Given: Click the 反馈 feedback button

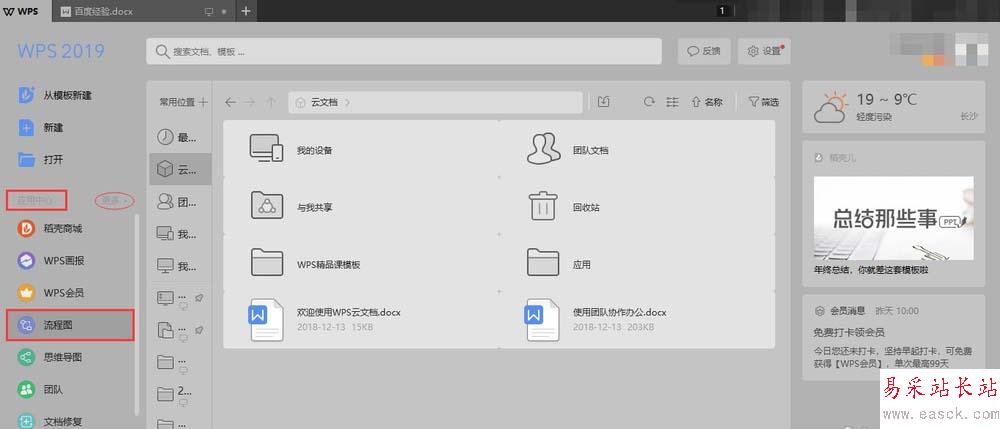Looking at the screenshot, I should 703,52.
